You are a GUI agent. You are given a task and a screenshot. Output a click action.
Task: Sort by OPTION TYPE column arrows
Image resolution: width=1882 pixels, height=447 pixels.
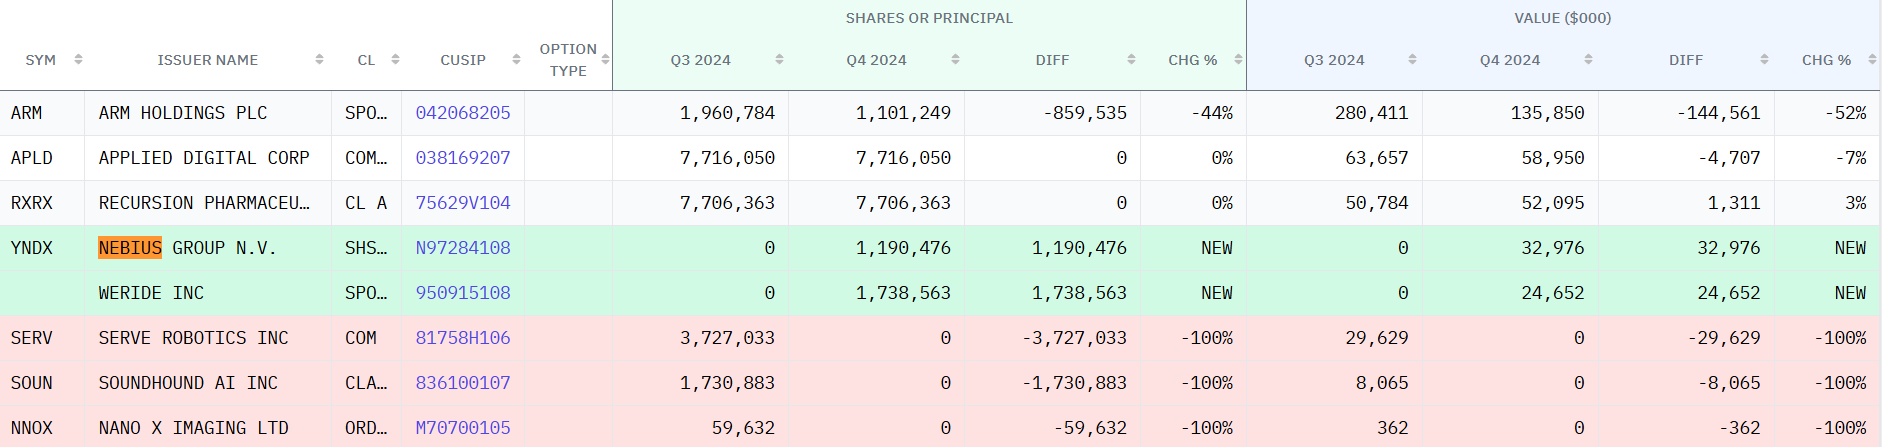click(605, 60)
